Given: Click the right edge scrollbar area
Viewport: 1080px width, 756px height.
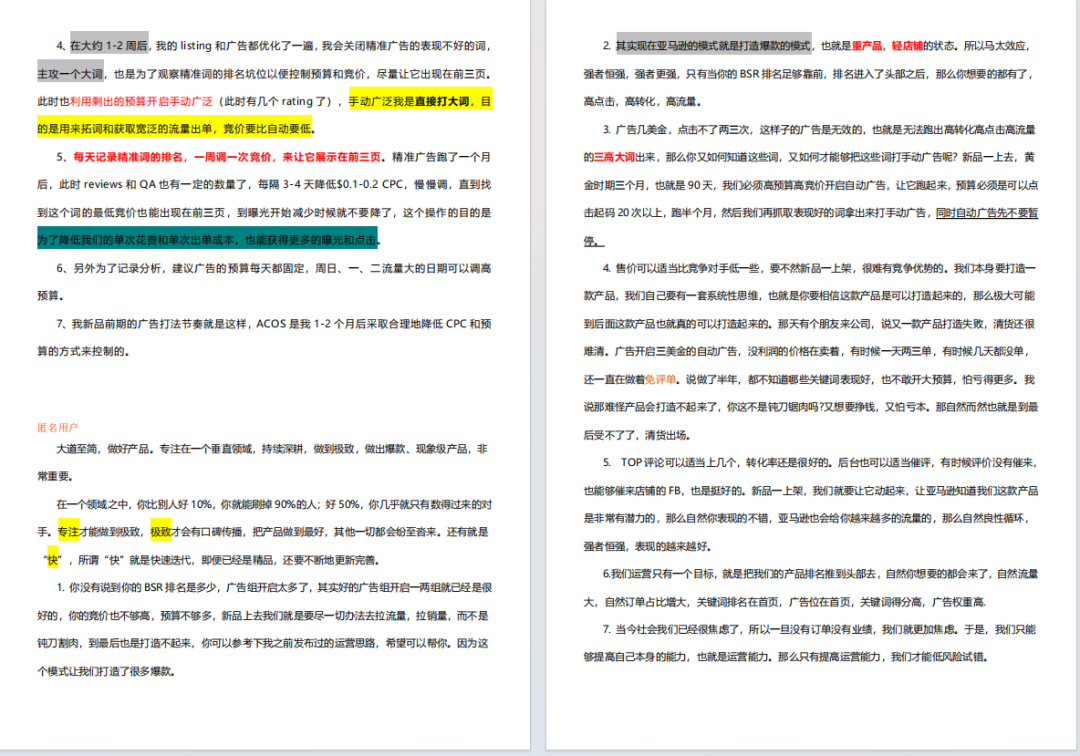Looking at the screenshot, I should (1074, 380).
